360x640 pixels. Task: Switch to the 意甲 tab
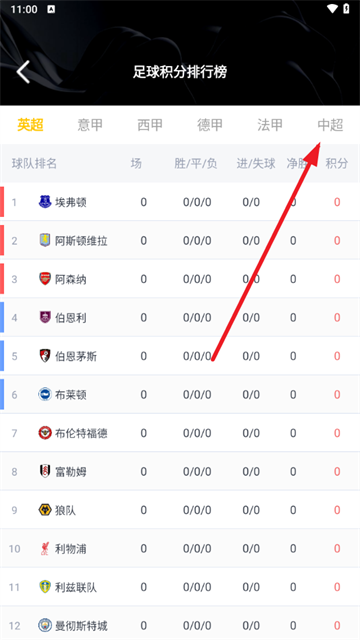[90, 125]
